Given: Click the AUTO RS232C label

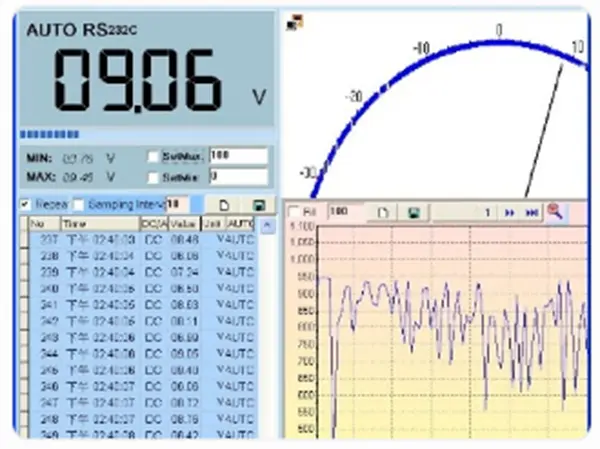Looking at the screenshot, I should coord(82,30).
